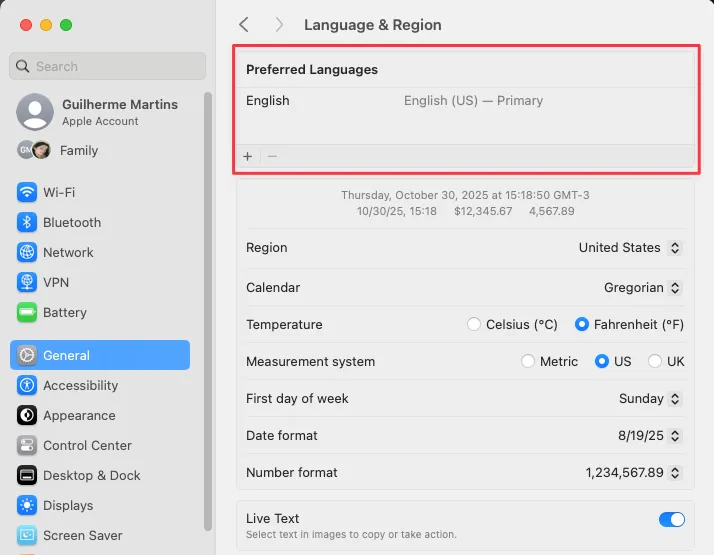This screenshot has height=555, width=714.
Task: Click the Temperature label
Action: pos(284,325)
